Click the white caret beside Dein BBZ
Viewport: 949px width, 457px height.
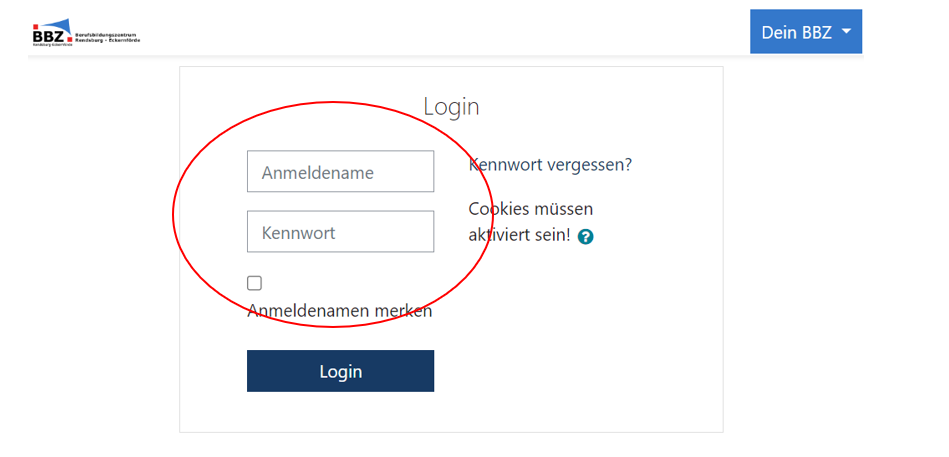tap(846, 32)
